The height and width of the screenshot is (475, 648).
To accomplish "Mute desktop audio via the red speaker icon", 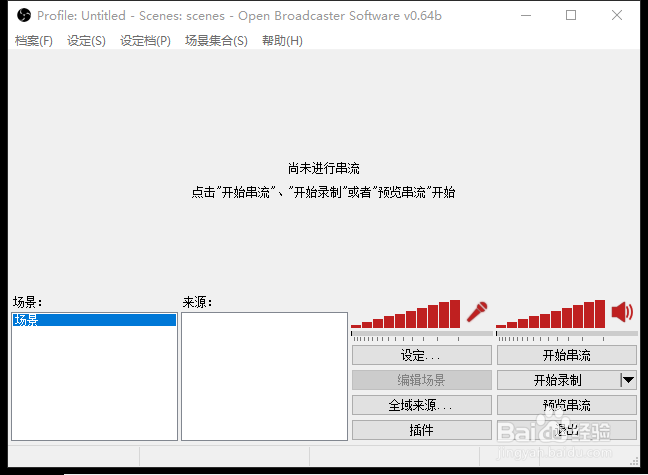I will coord(622,312).
